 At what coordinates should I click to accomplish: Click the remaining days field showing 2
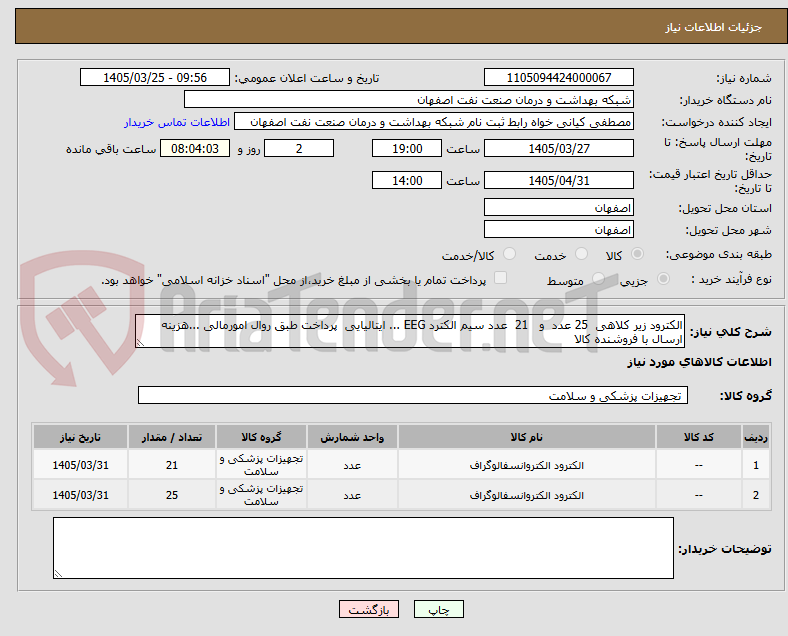tap(299, 148)
